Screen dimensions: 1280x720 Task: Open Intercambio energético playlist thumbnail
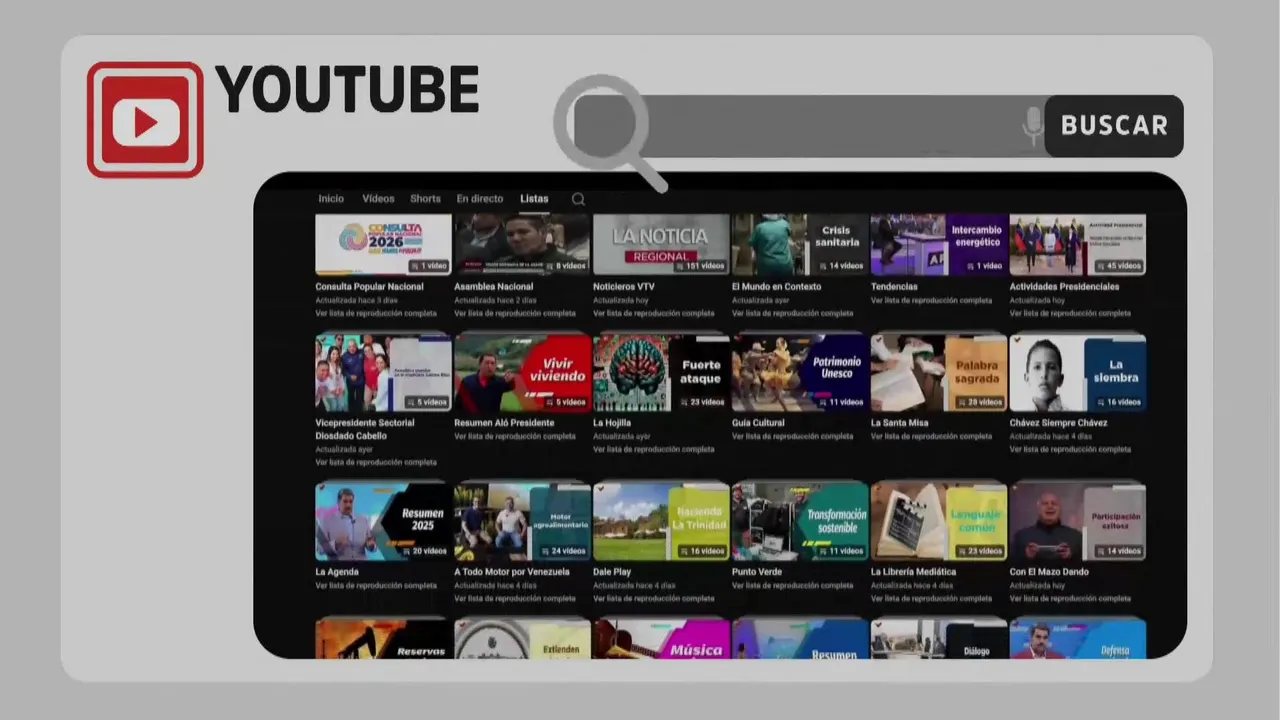tap(939, 244)
